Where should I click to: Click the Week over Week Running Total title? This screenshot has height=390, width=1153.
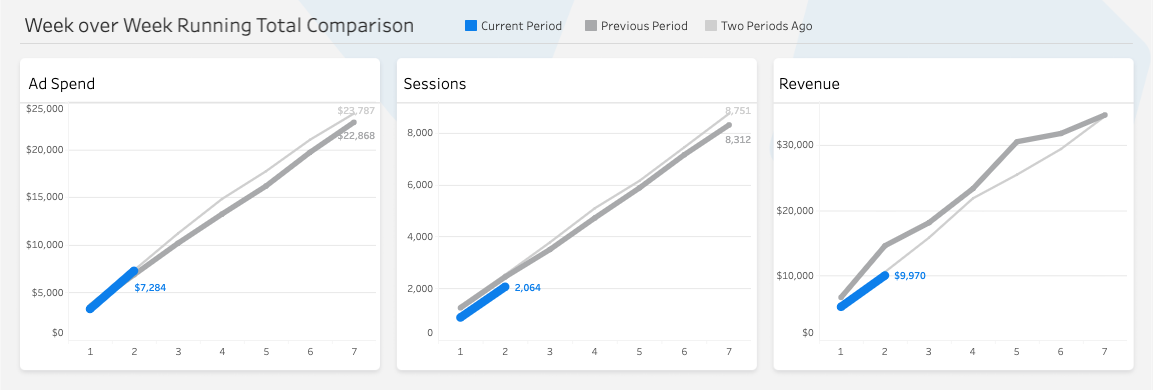[219, 26]
